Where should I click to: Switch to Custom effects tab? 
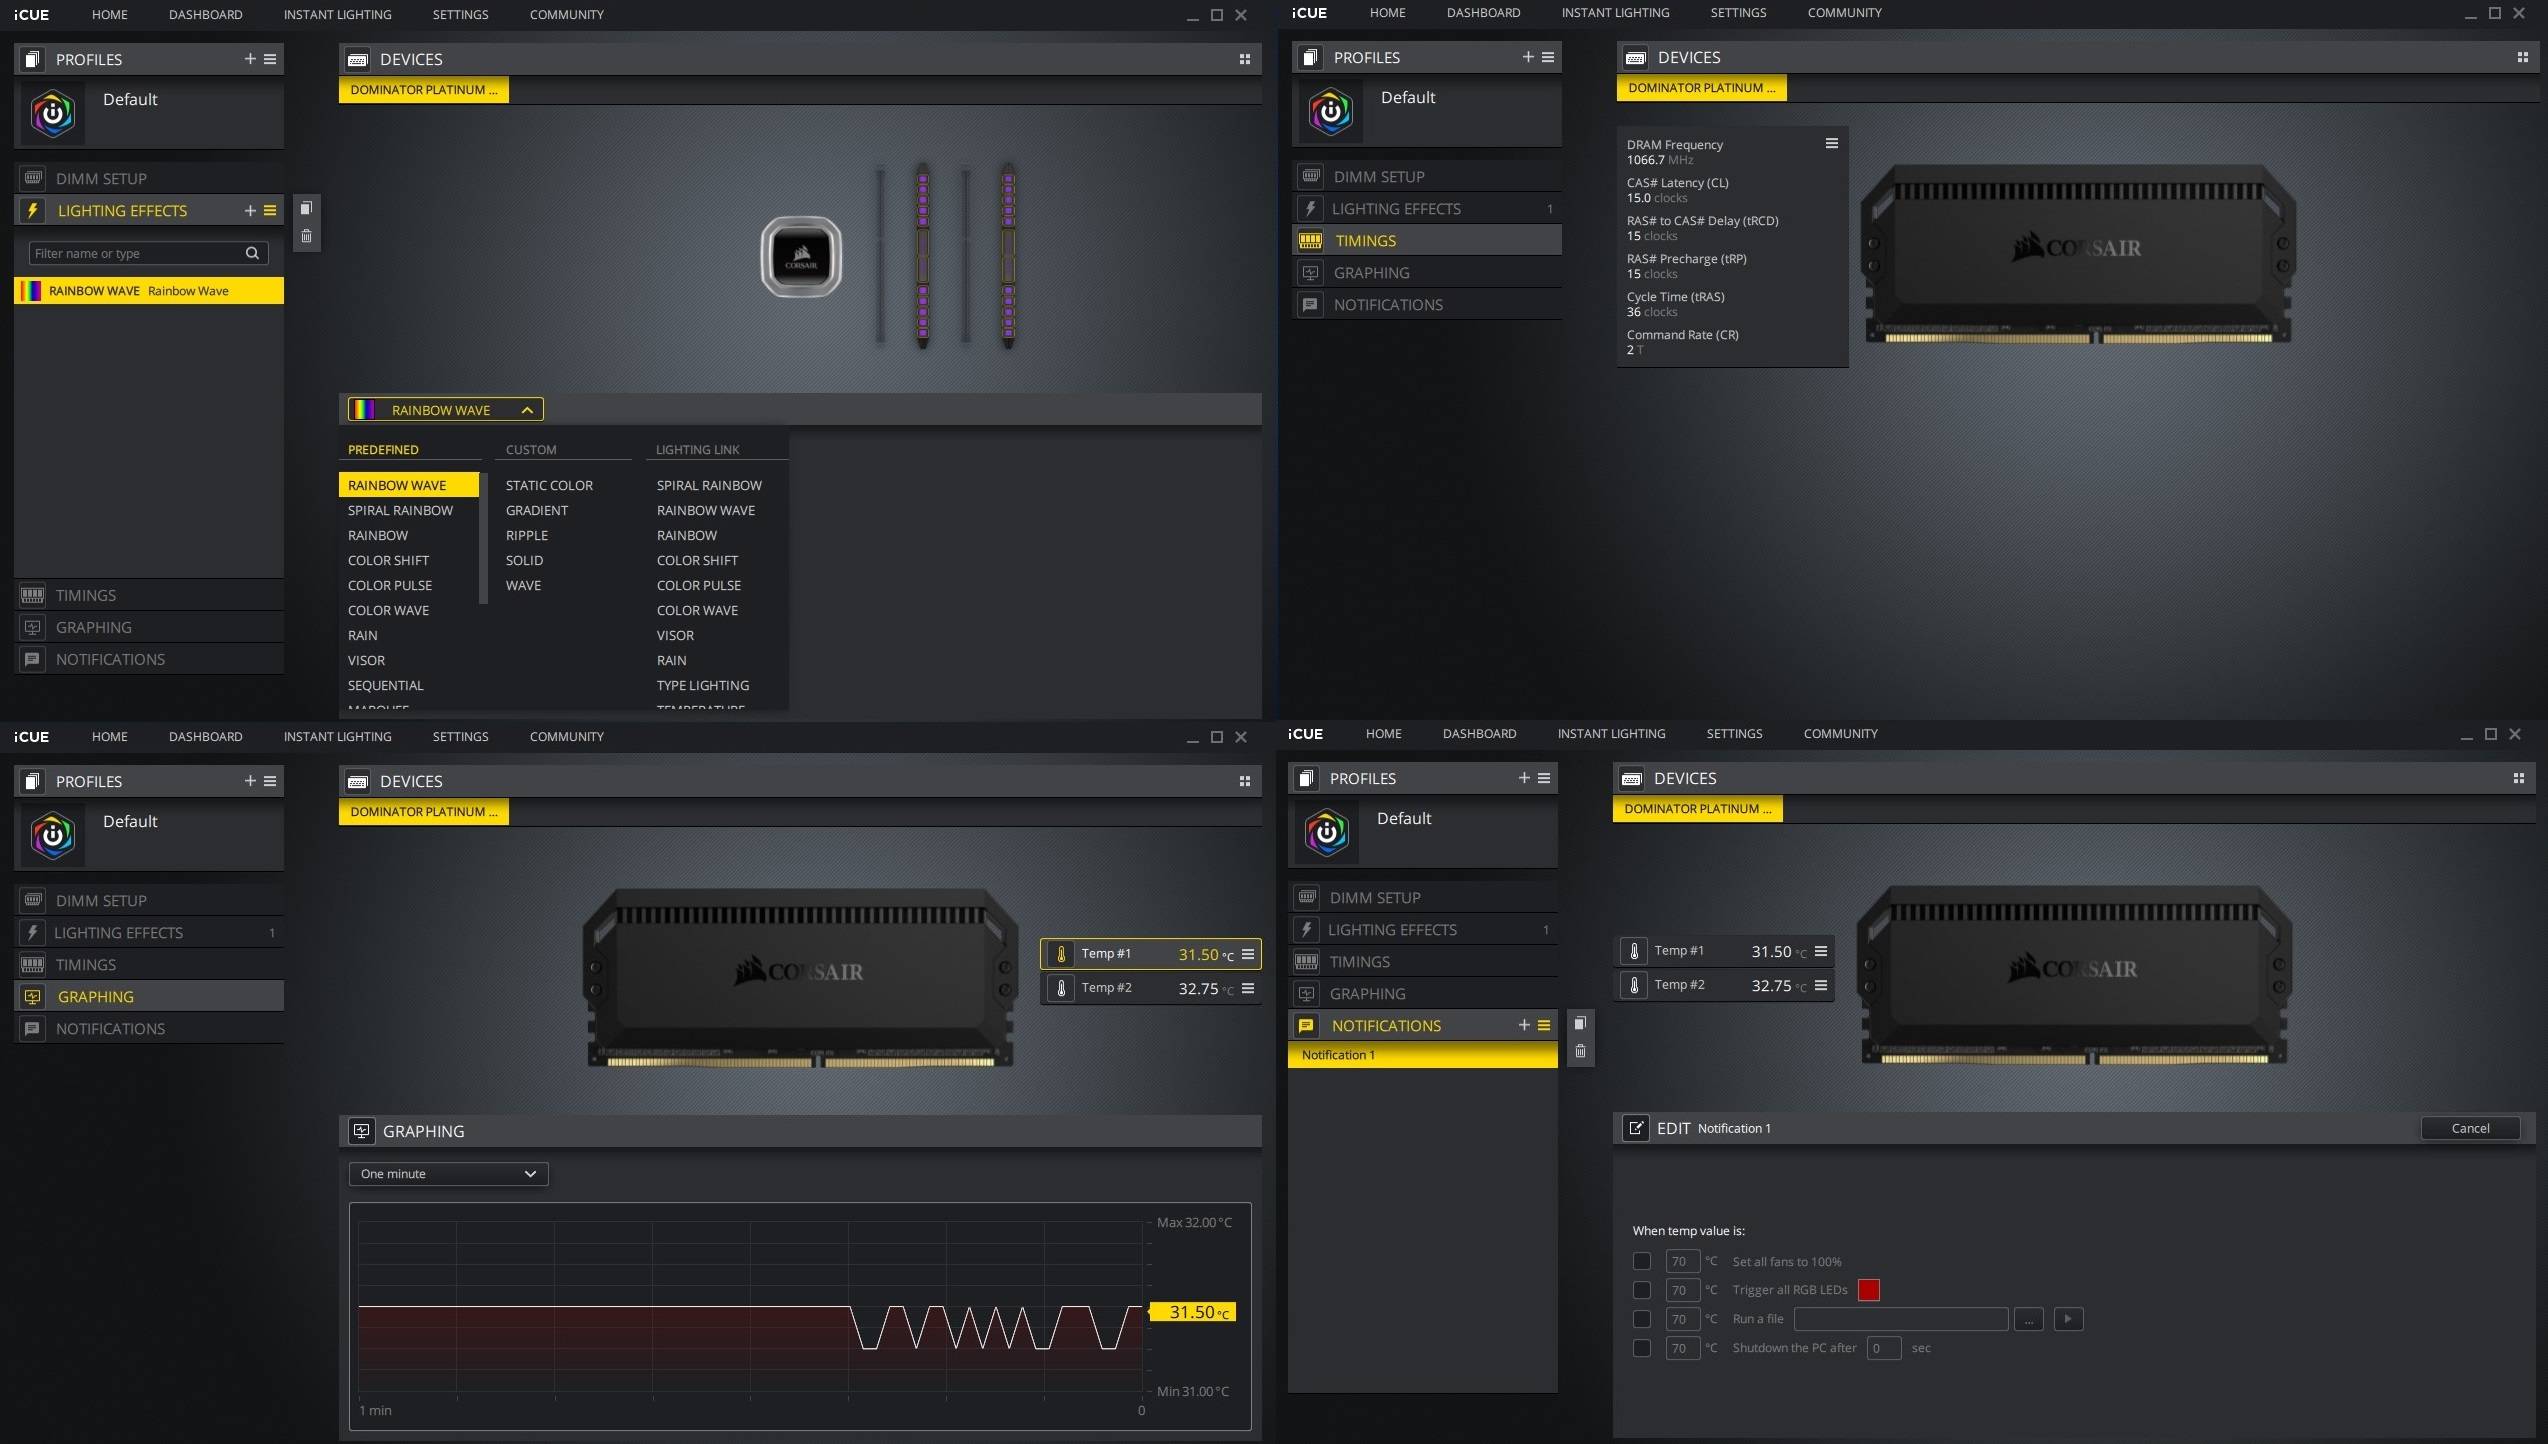click(x=531, y=450)
